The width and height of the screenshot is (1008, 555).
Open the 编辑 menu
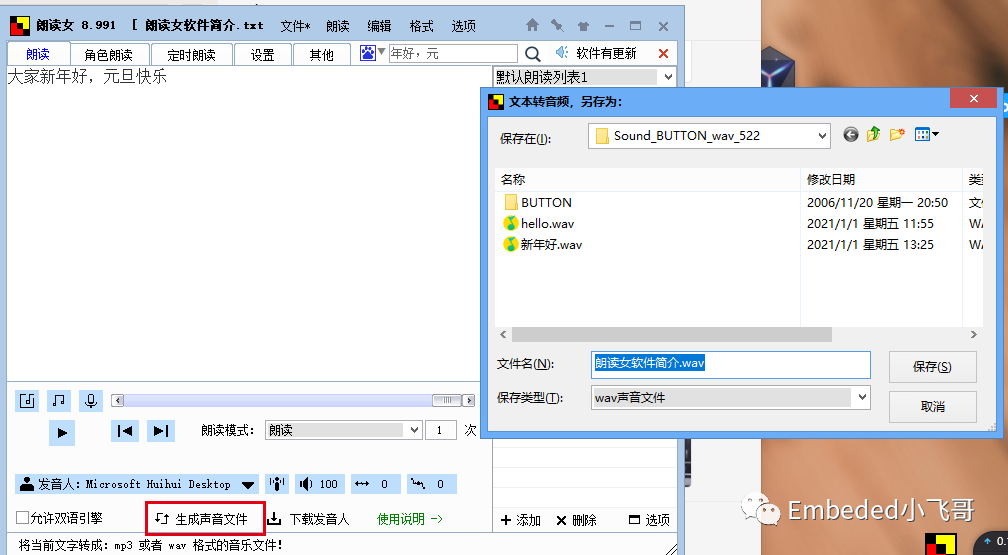tap(379, 26)
